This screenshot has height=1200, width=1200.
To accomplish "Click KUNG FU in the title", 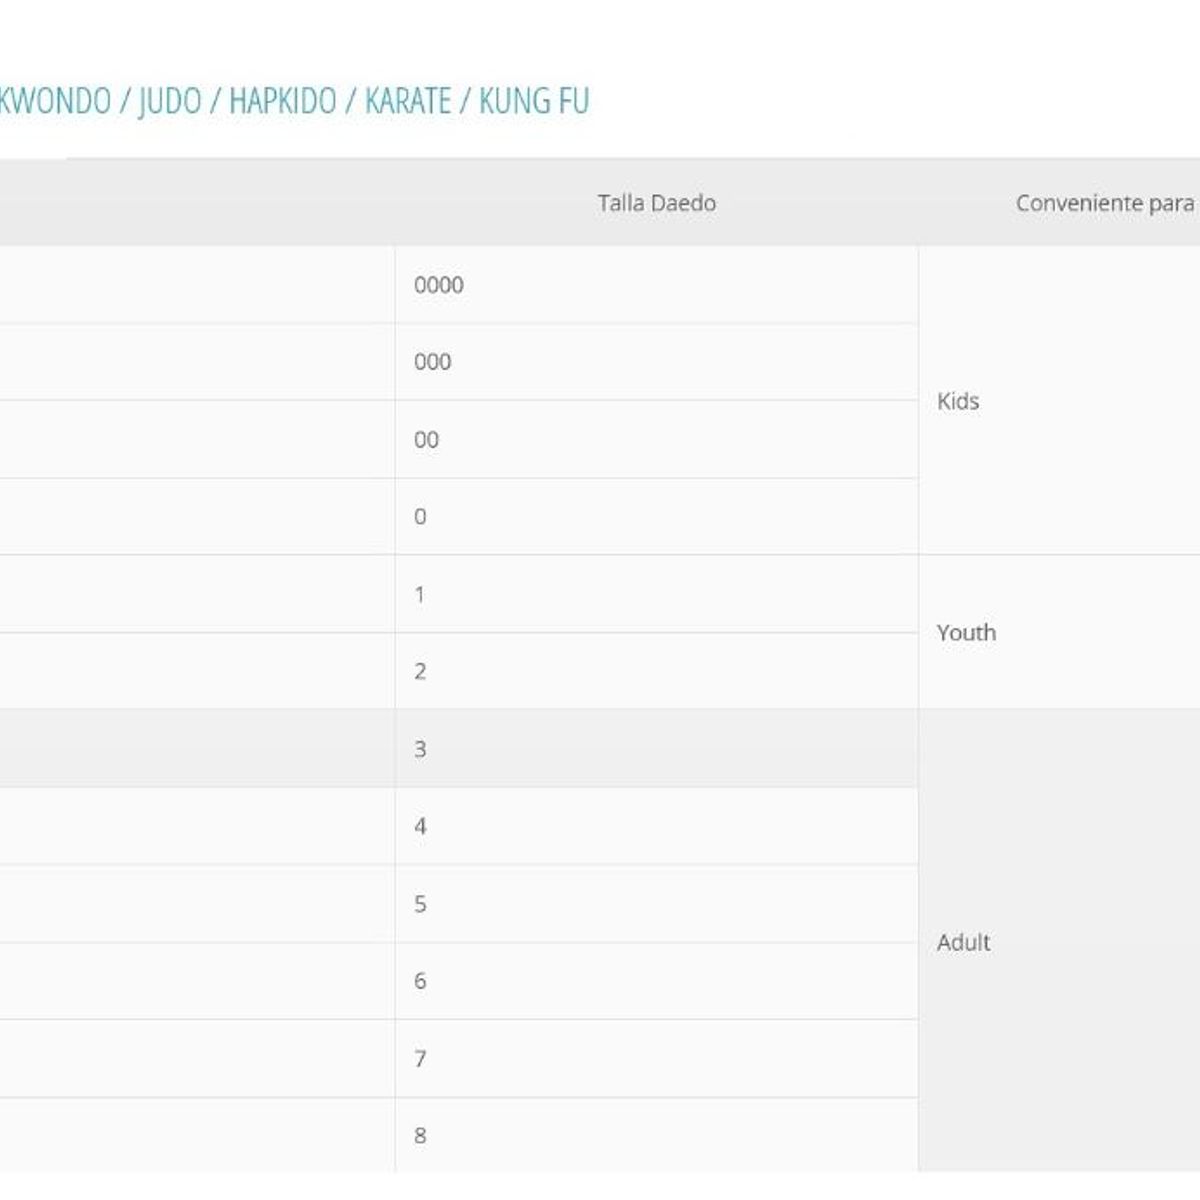I will 534,101.
